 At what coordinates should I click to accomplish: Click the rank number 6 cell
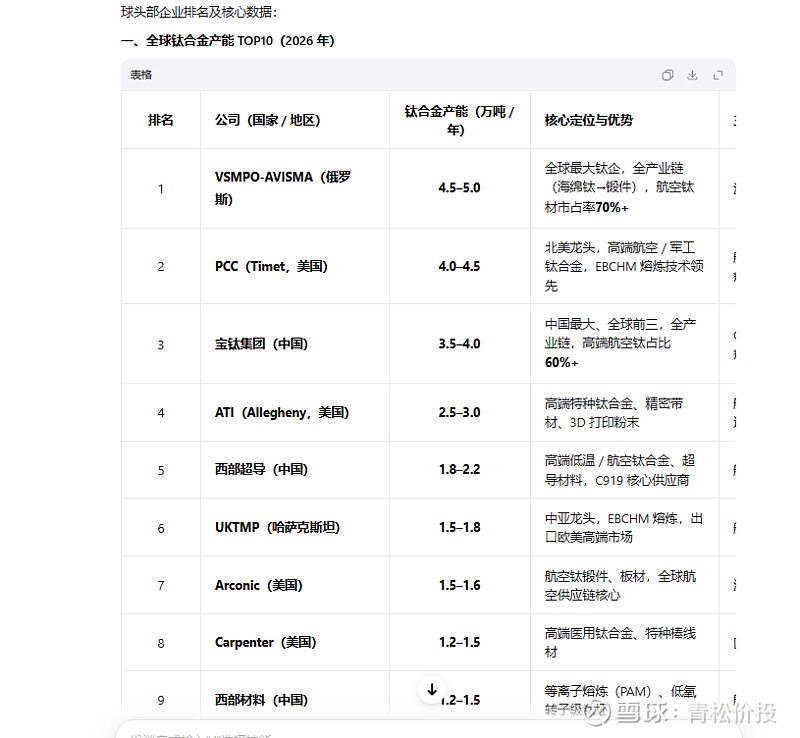pyautogui.click(x=161, y=527)
